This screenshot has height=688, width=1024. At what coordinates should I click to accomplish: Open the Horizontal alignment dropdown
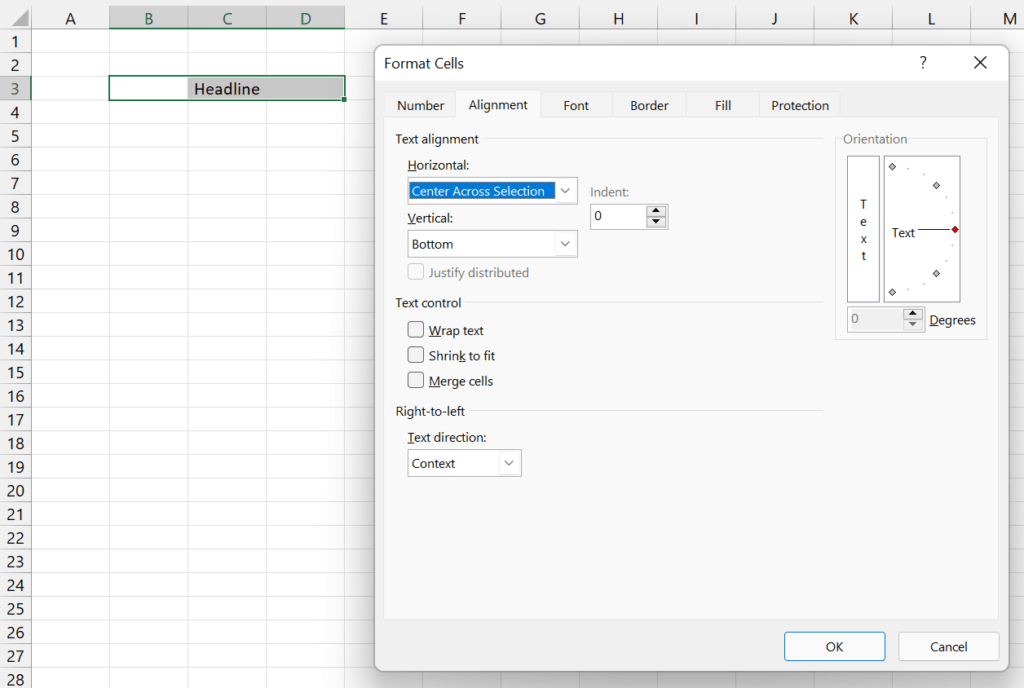click(567, 190)
